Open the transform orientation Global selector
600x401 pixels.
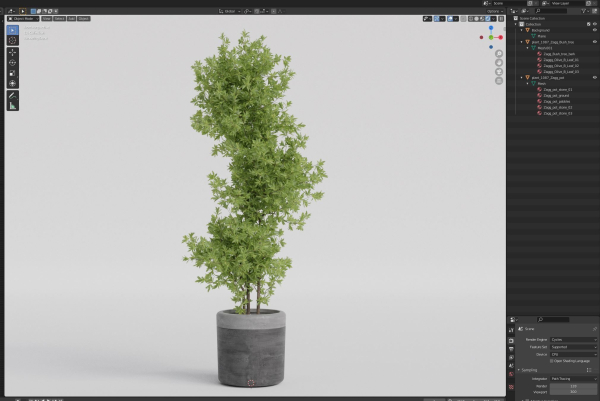point(230,11)
